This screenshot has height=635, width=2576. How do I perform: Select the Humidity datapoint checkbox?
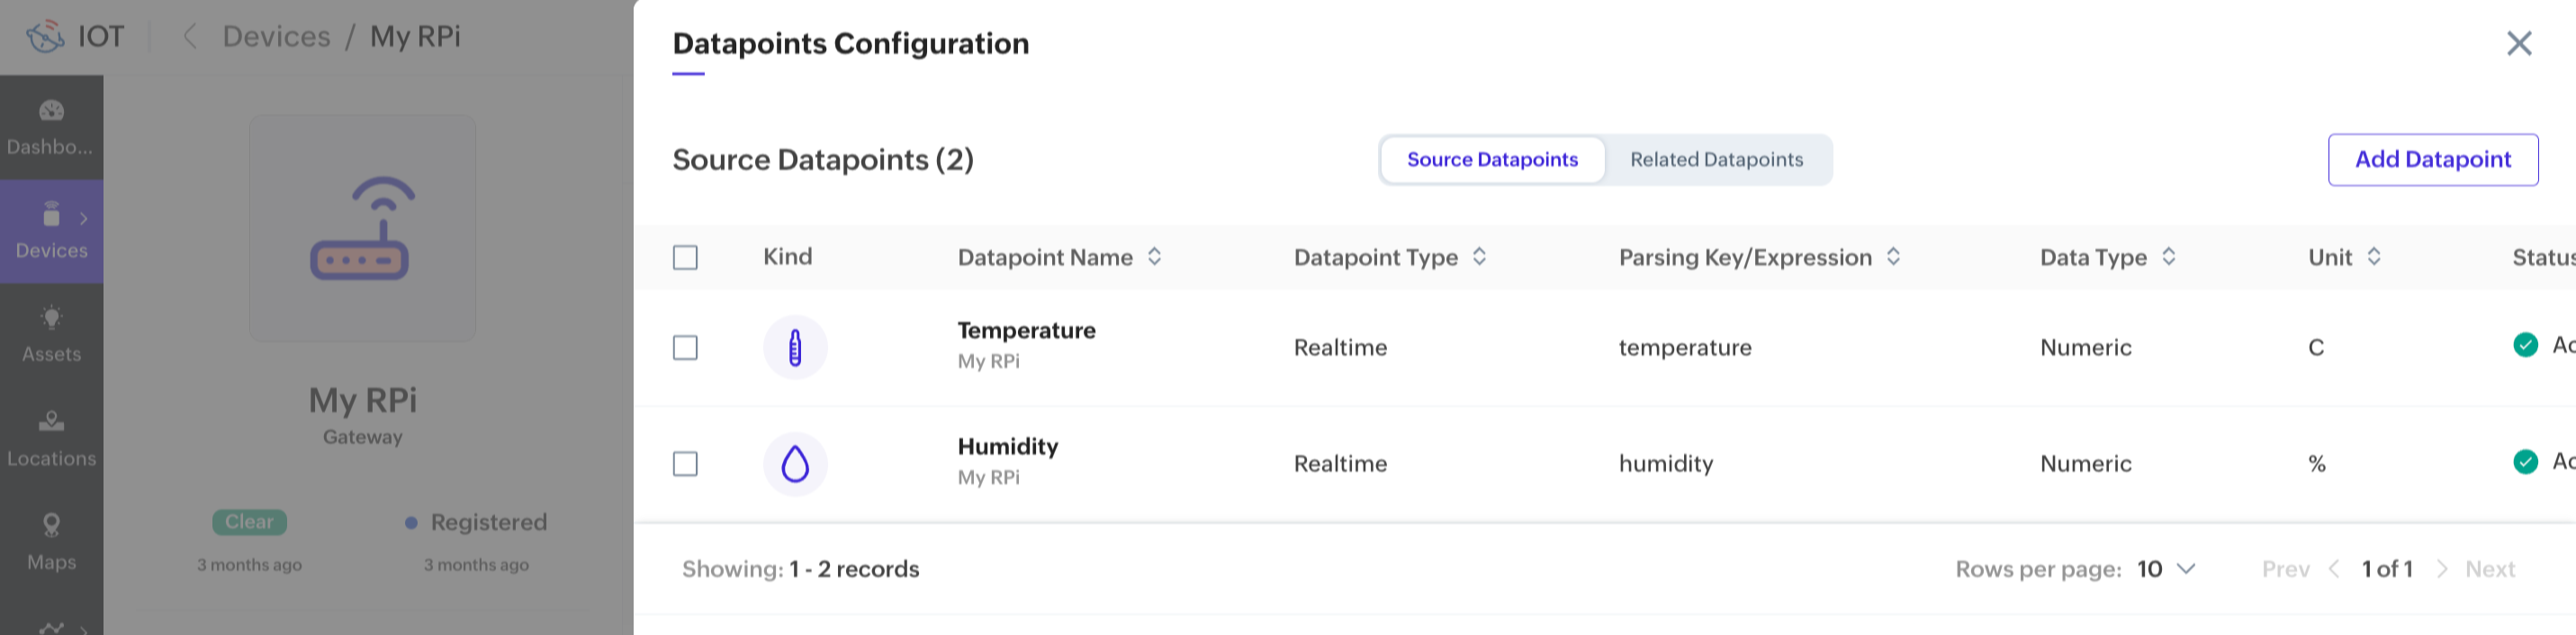[685, 464]
